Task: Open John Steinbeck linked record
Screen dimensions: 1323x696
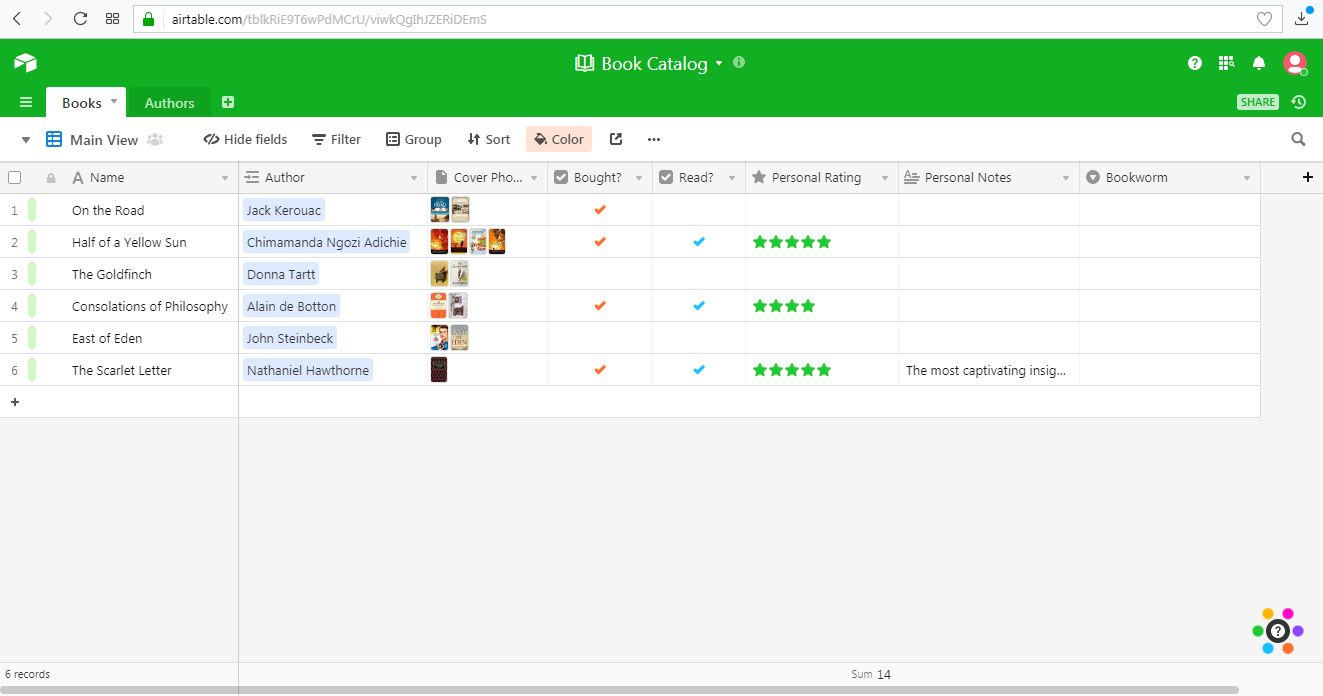Action: tap(290, 338)
